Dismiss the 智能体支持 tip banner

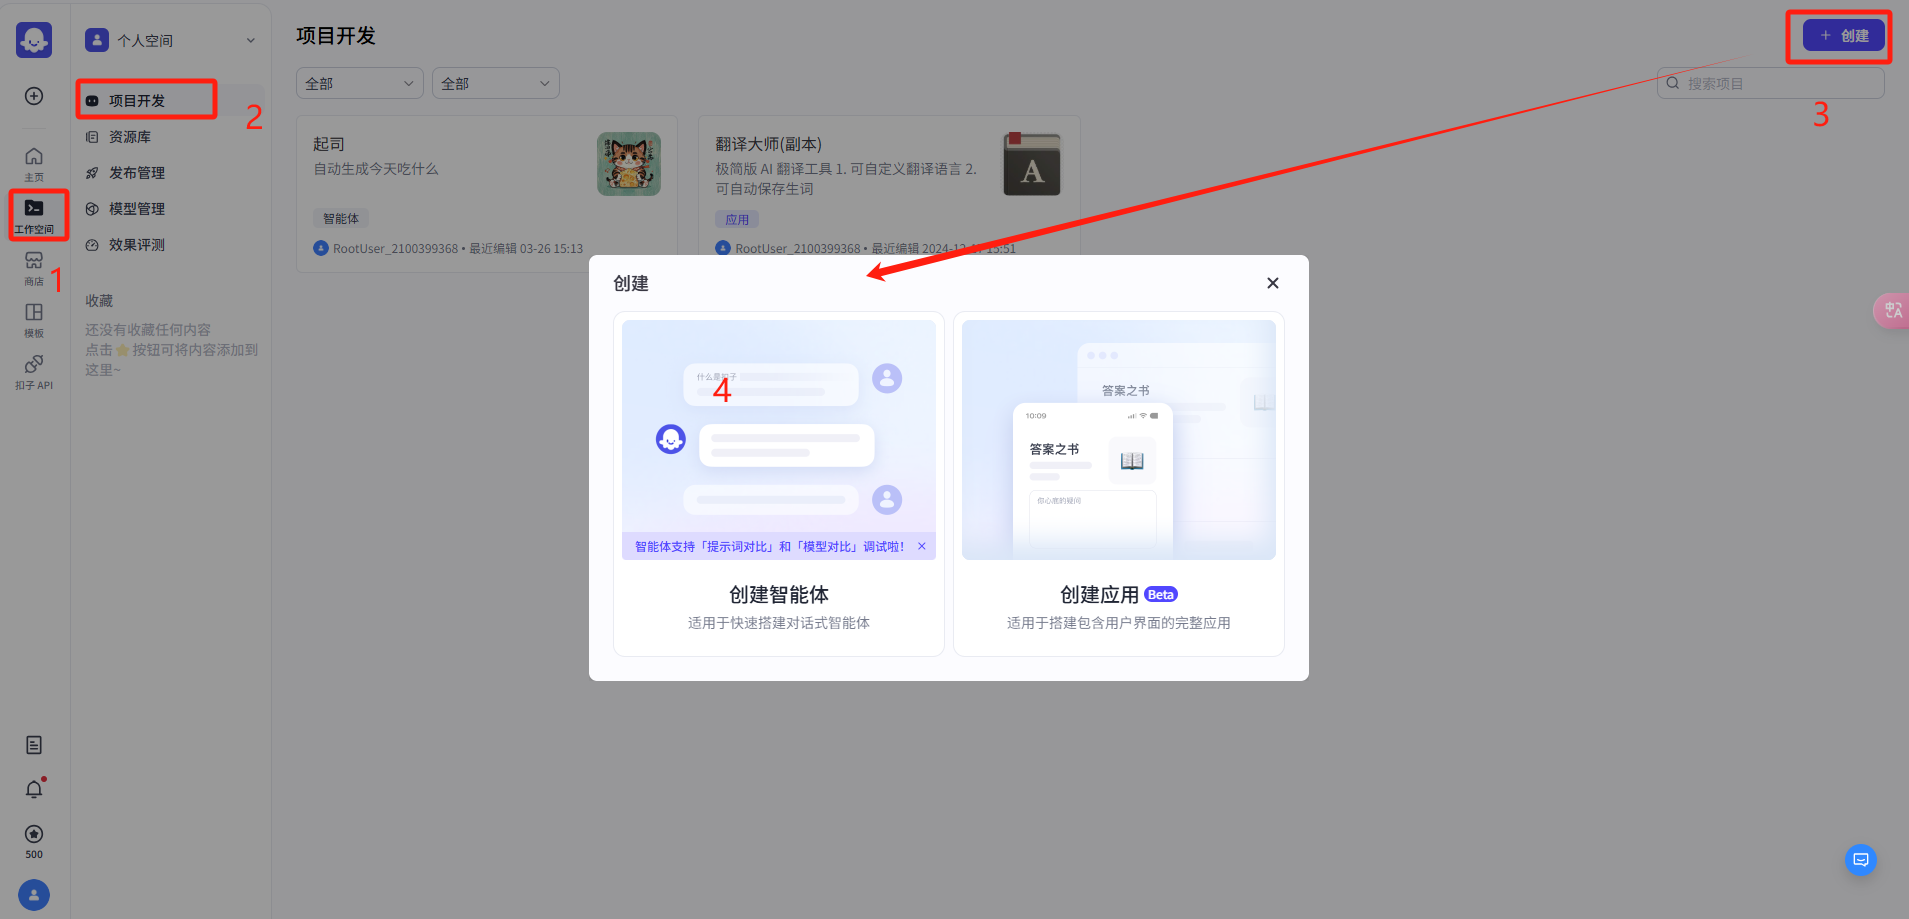point(921,546)
